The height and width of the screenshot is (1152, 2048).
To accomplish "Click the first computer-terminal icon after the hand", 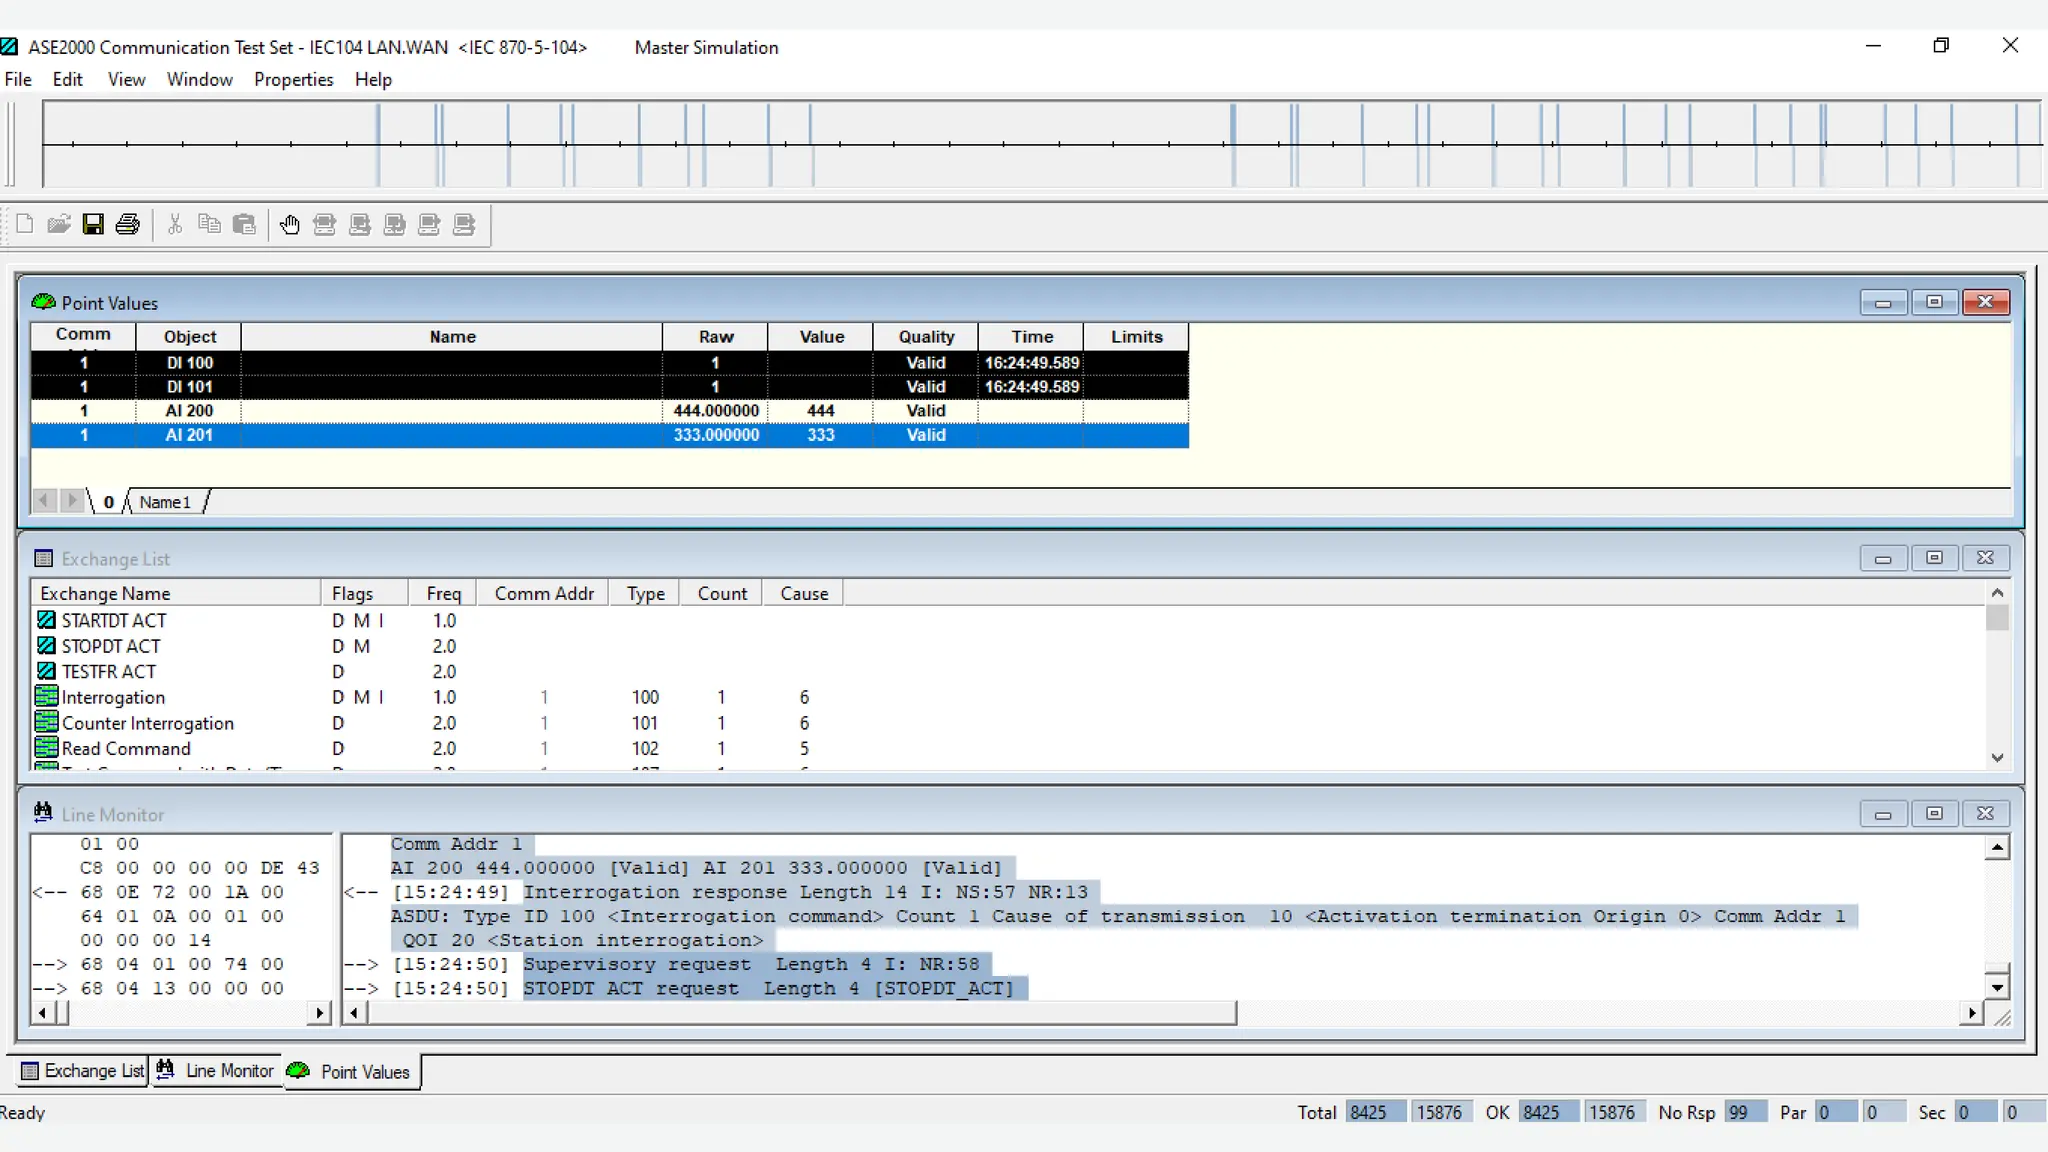I will tap(324, 224).
